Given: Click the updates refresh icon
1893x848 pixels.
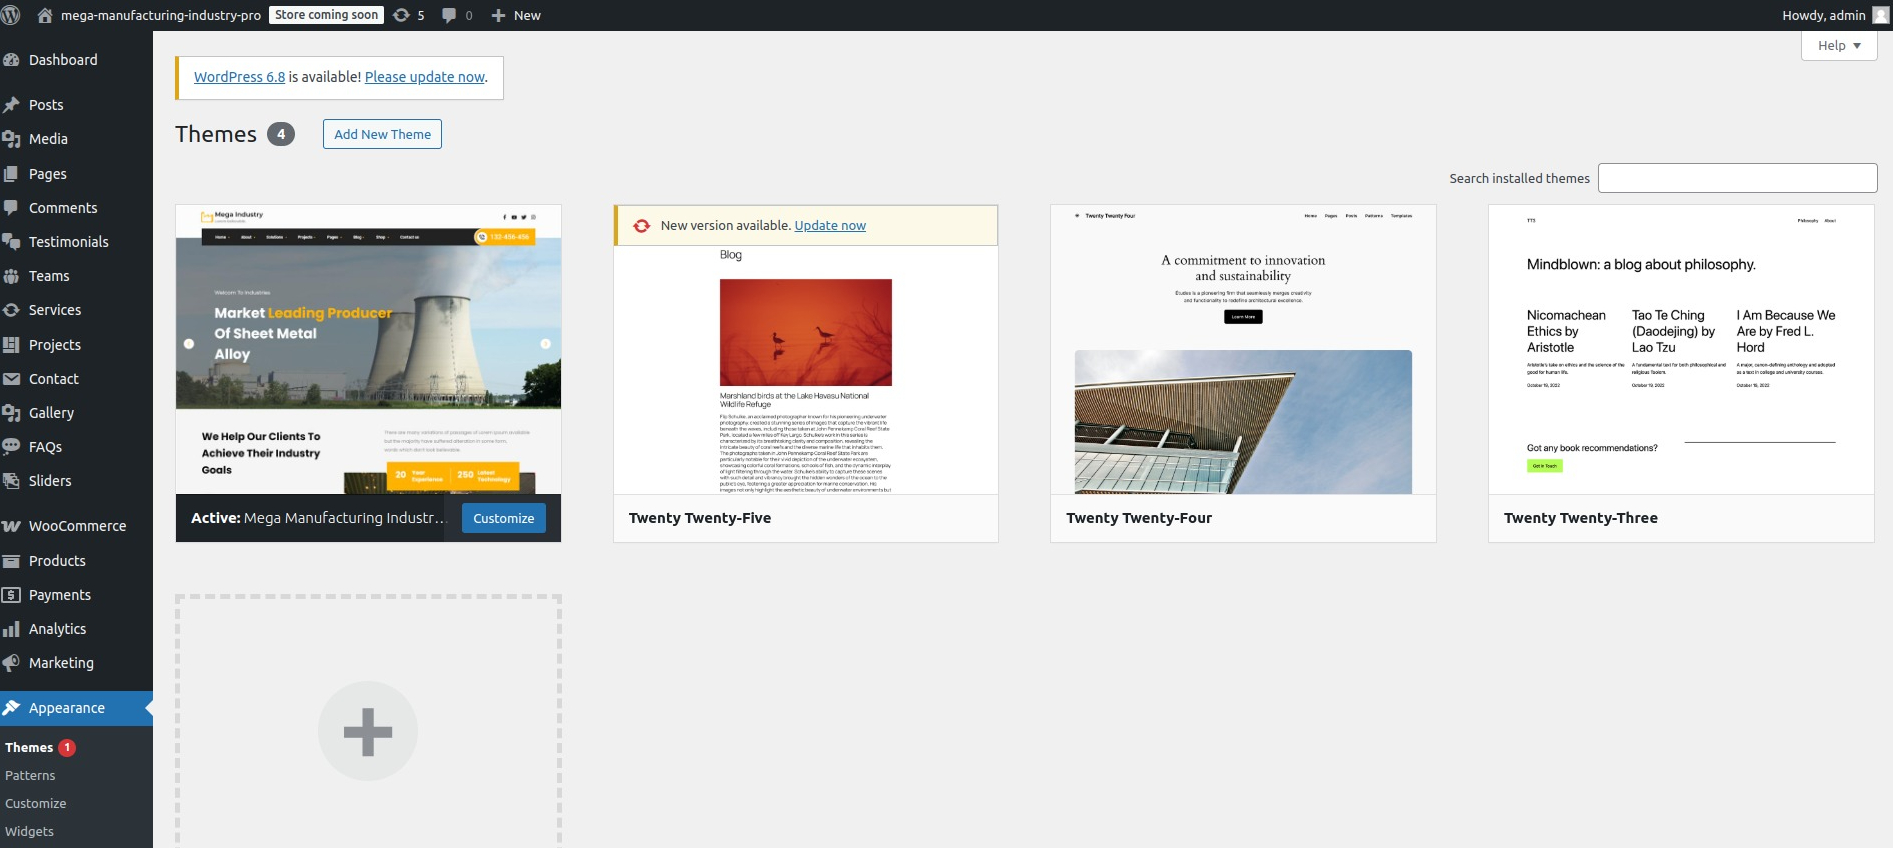Looking at the screenshot, I should pos(401,15).
